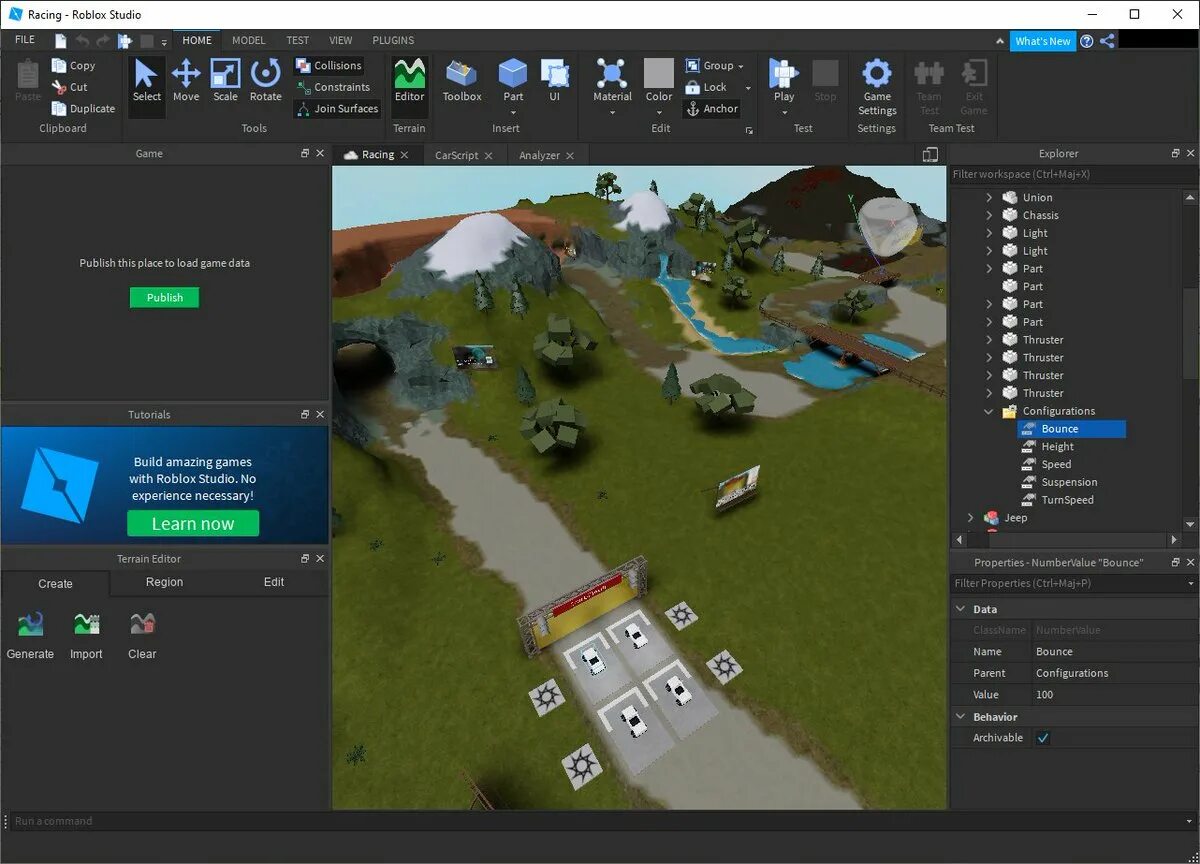1200x864 pixels.
Task: Open the CarScript document tab
Action: [x=457, y=155]
